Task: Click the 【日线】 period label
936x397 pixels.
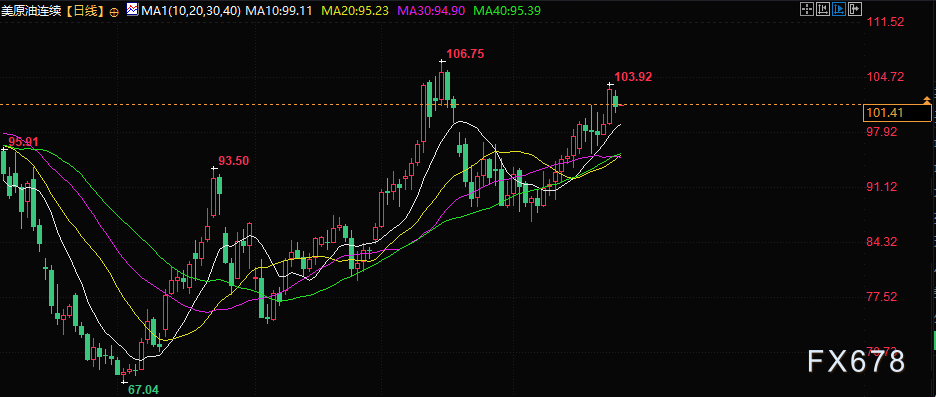Action: click(84, 11)
